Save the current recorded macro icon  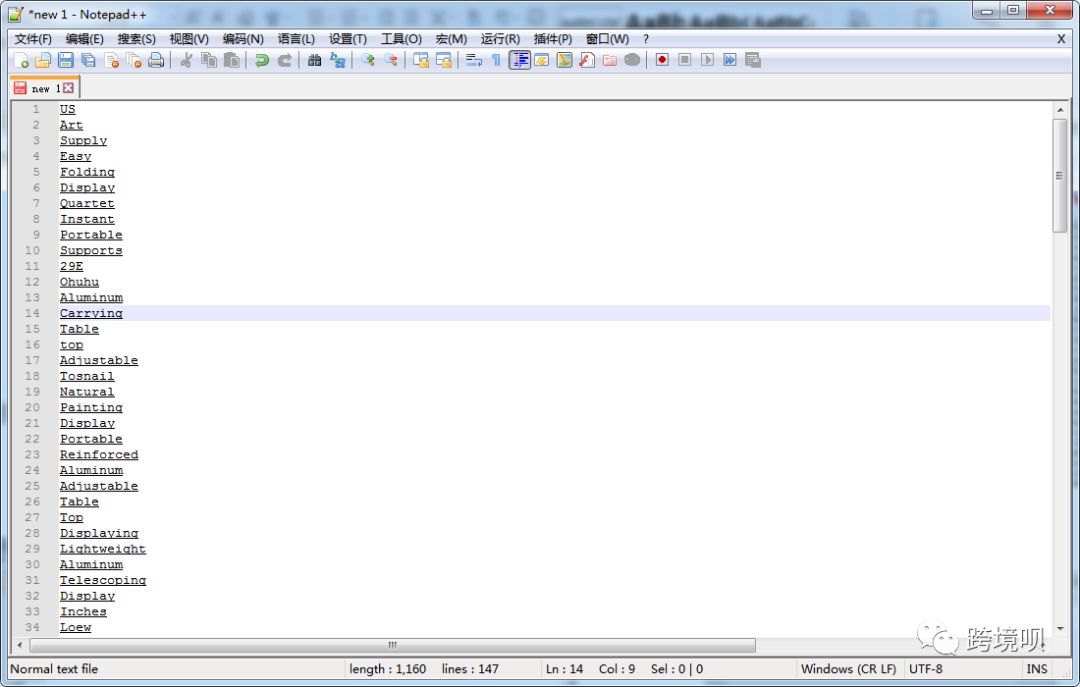[x=753, y=61]
